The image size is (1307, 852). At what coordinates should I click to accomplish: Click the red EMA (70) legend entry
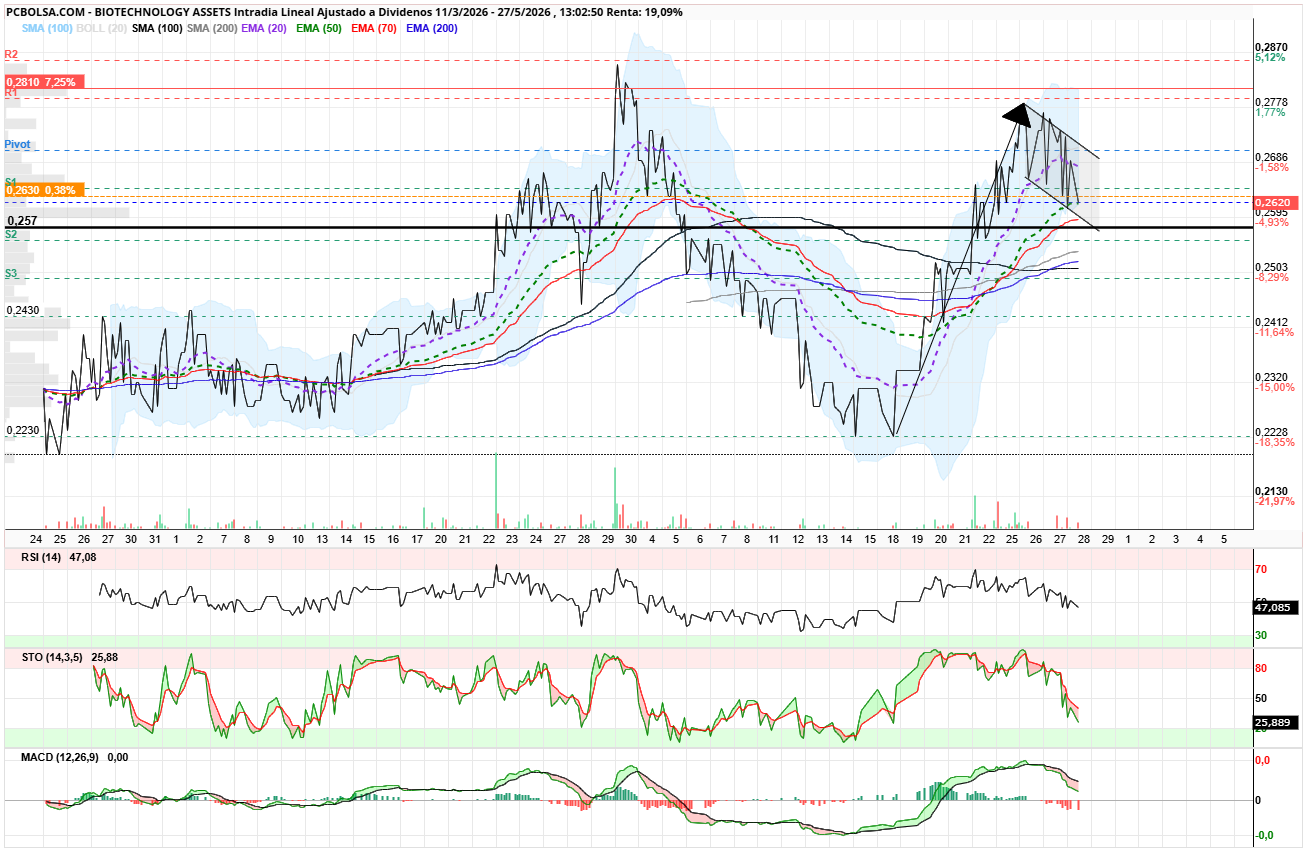[x=375, y=28]
